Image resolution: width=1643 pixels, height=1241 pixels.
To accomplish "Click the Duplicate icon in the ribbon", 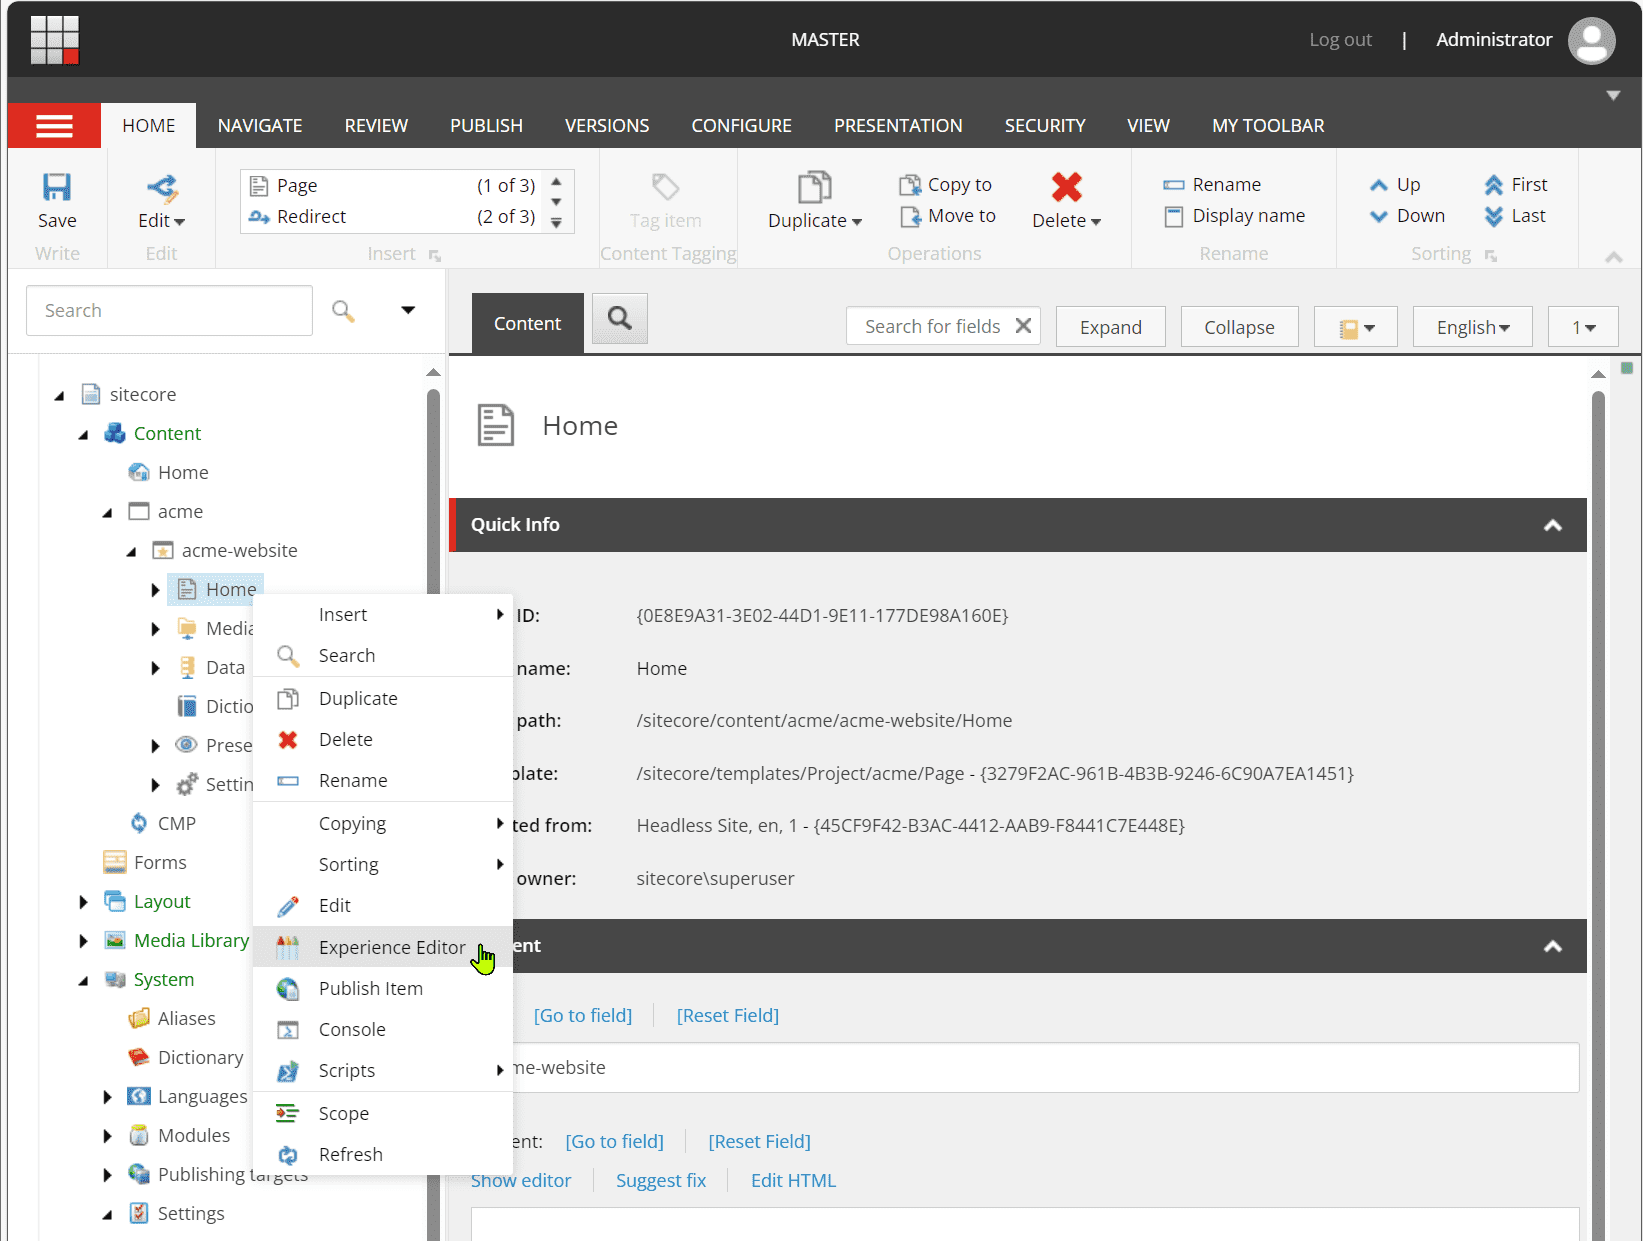I will click(814, 188).
